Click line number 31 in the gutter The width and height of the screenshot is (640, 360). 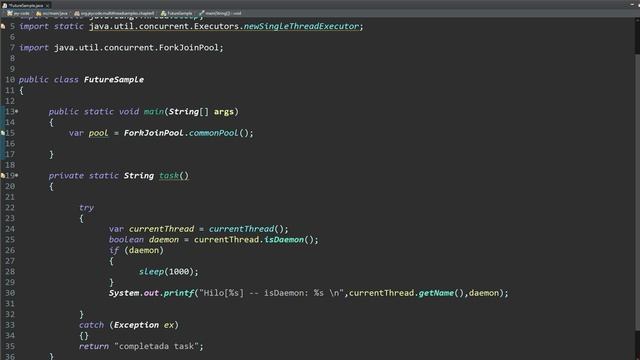coord(10,304)
